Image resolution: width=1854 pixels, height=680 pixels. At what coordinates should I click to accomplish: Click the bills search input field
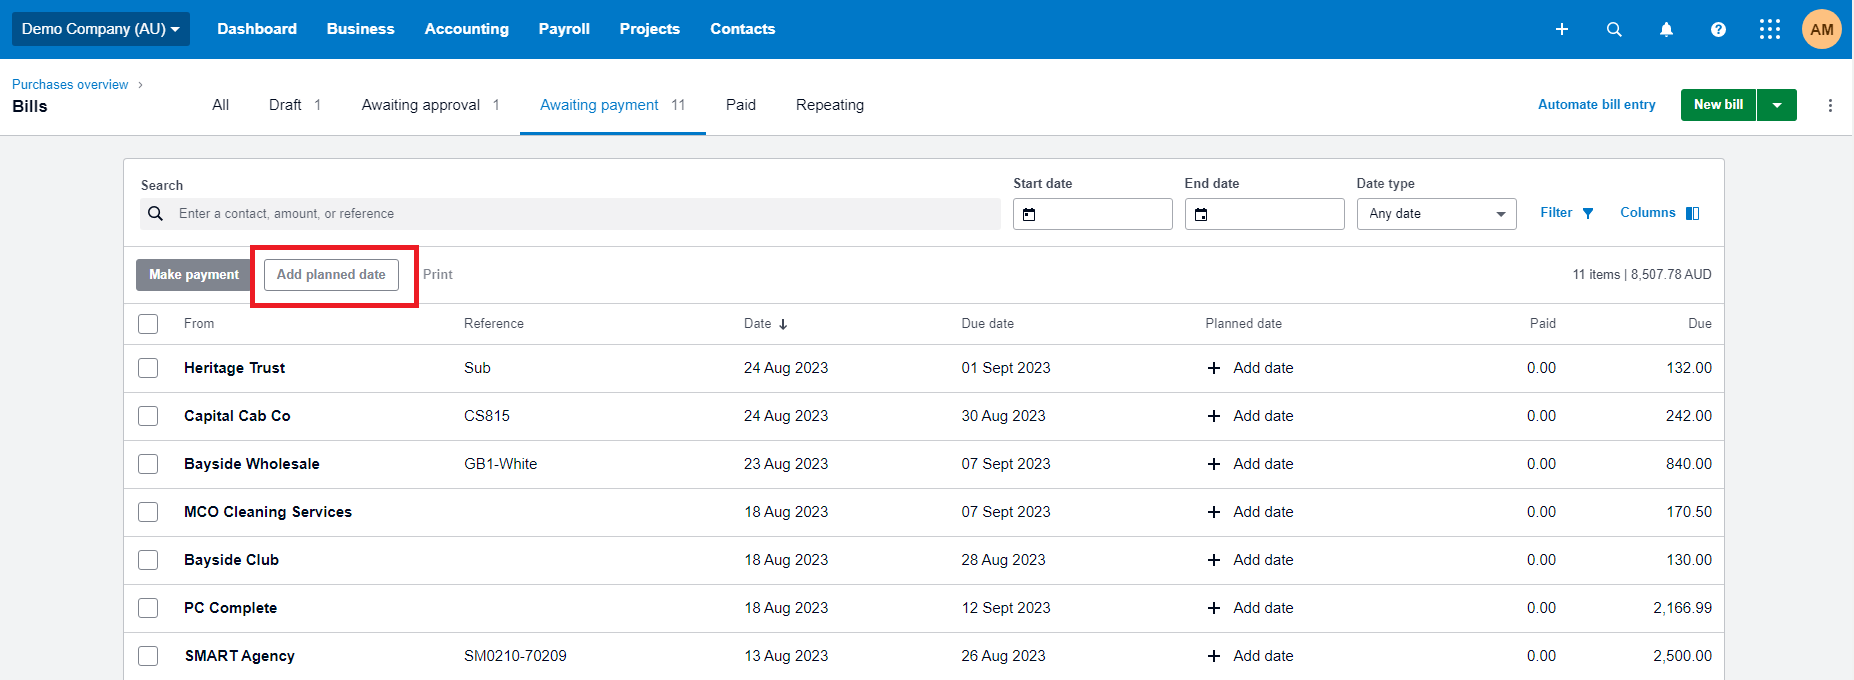pyautogui.click(x=570, y=214)
